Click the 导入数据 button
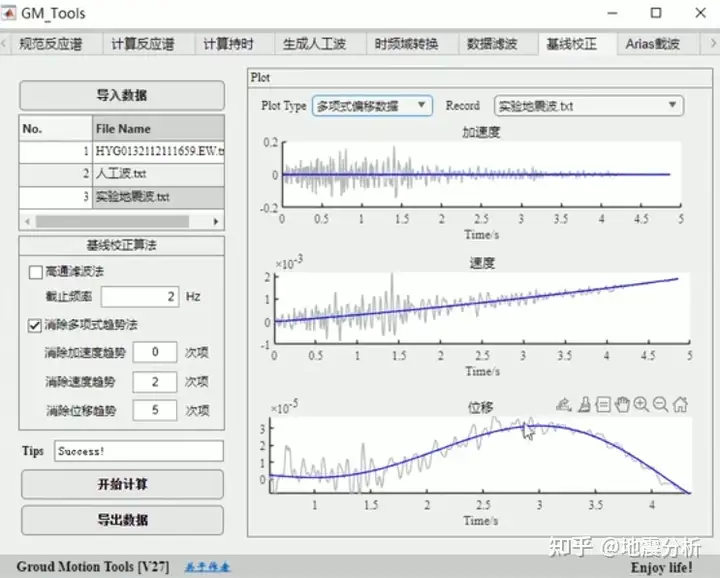This screenshot has width=720, height=578. [x=122, y=95]
